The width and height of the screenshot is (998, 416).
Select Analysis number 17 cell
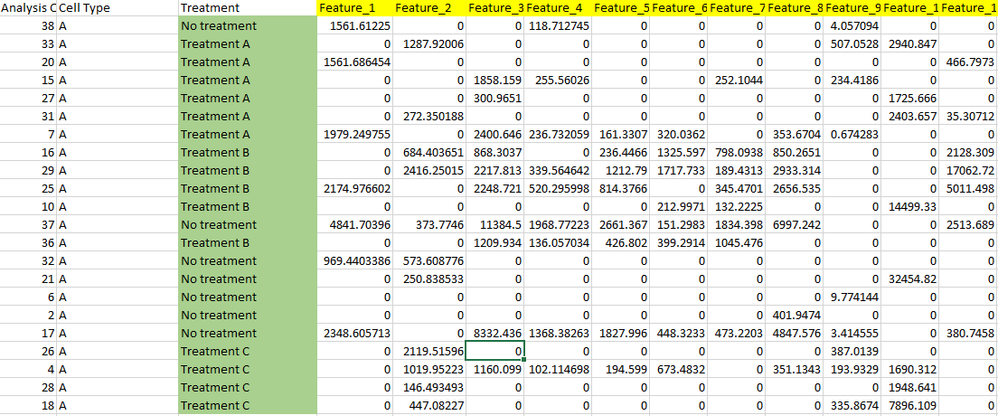[x=29, y=333]
